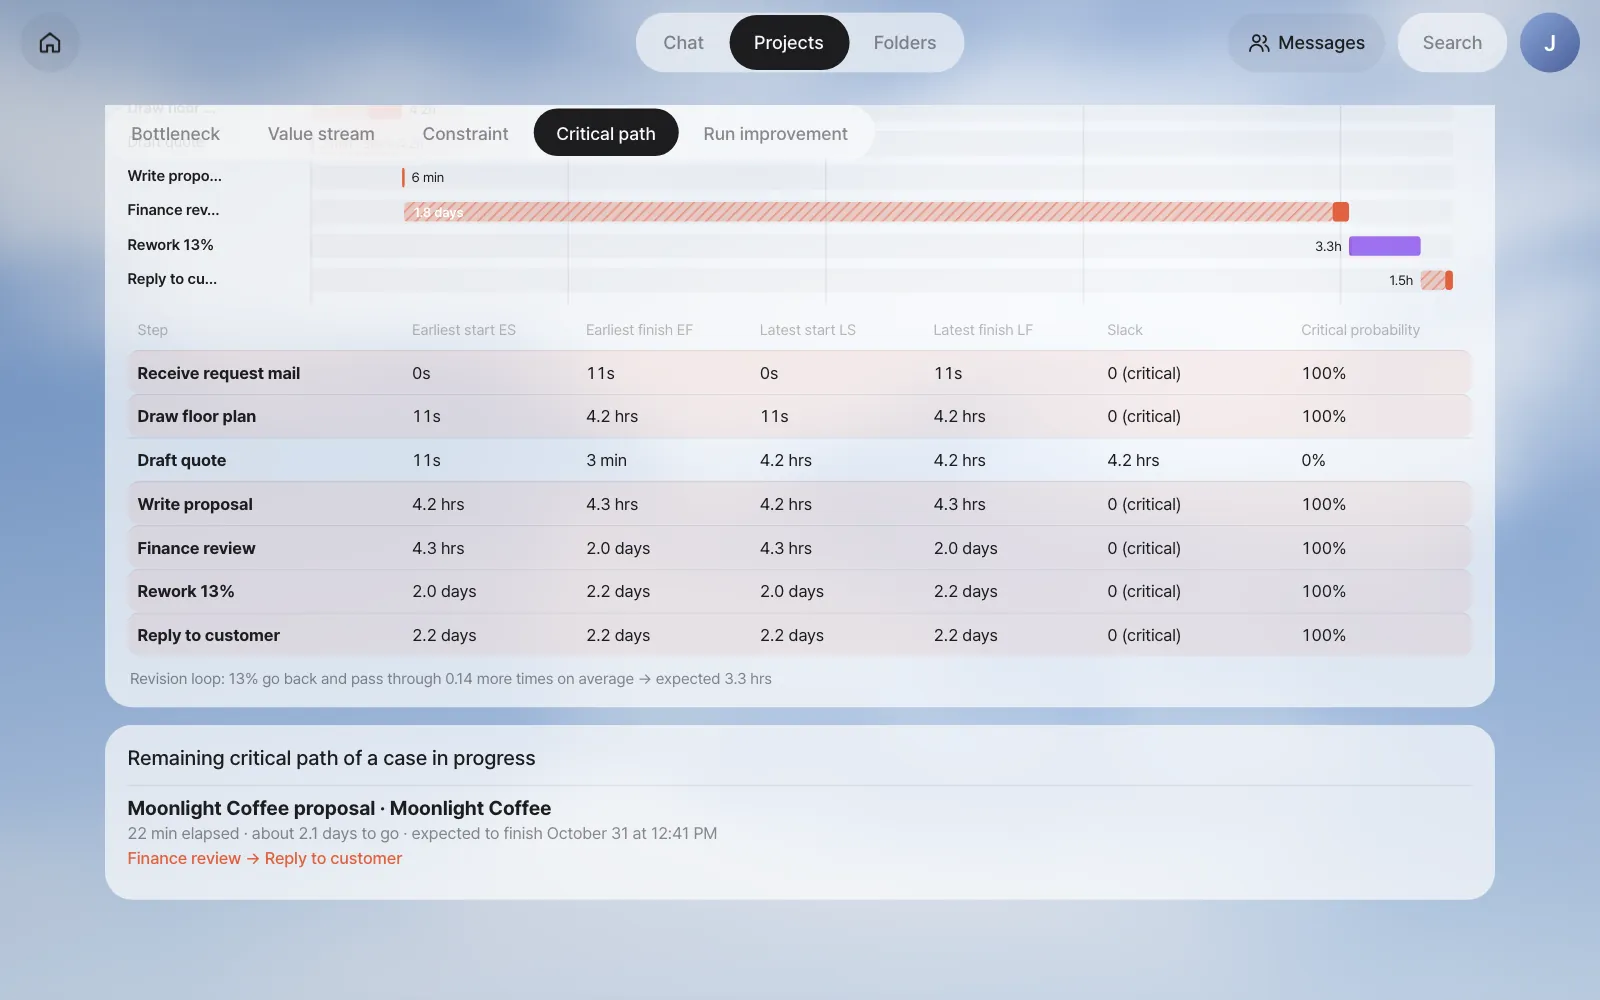The image size is (1600, 1000).
Task: Click the Critical probability column header
Action: tap(1360, 330)
